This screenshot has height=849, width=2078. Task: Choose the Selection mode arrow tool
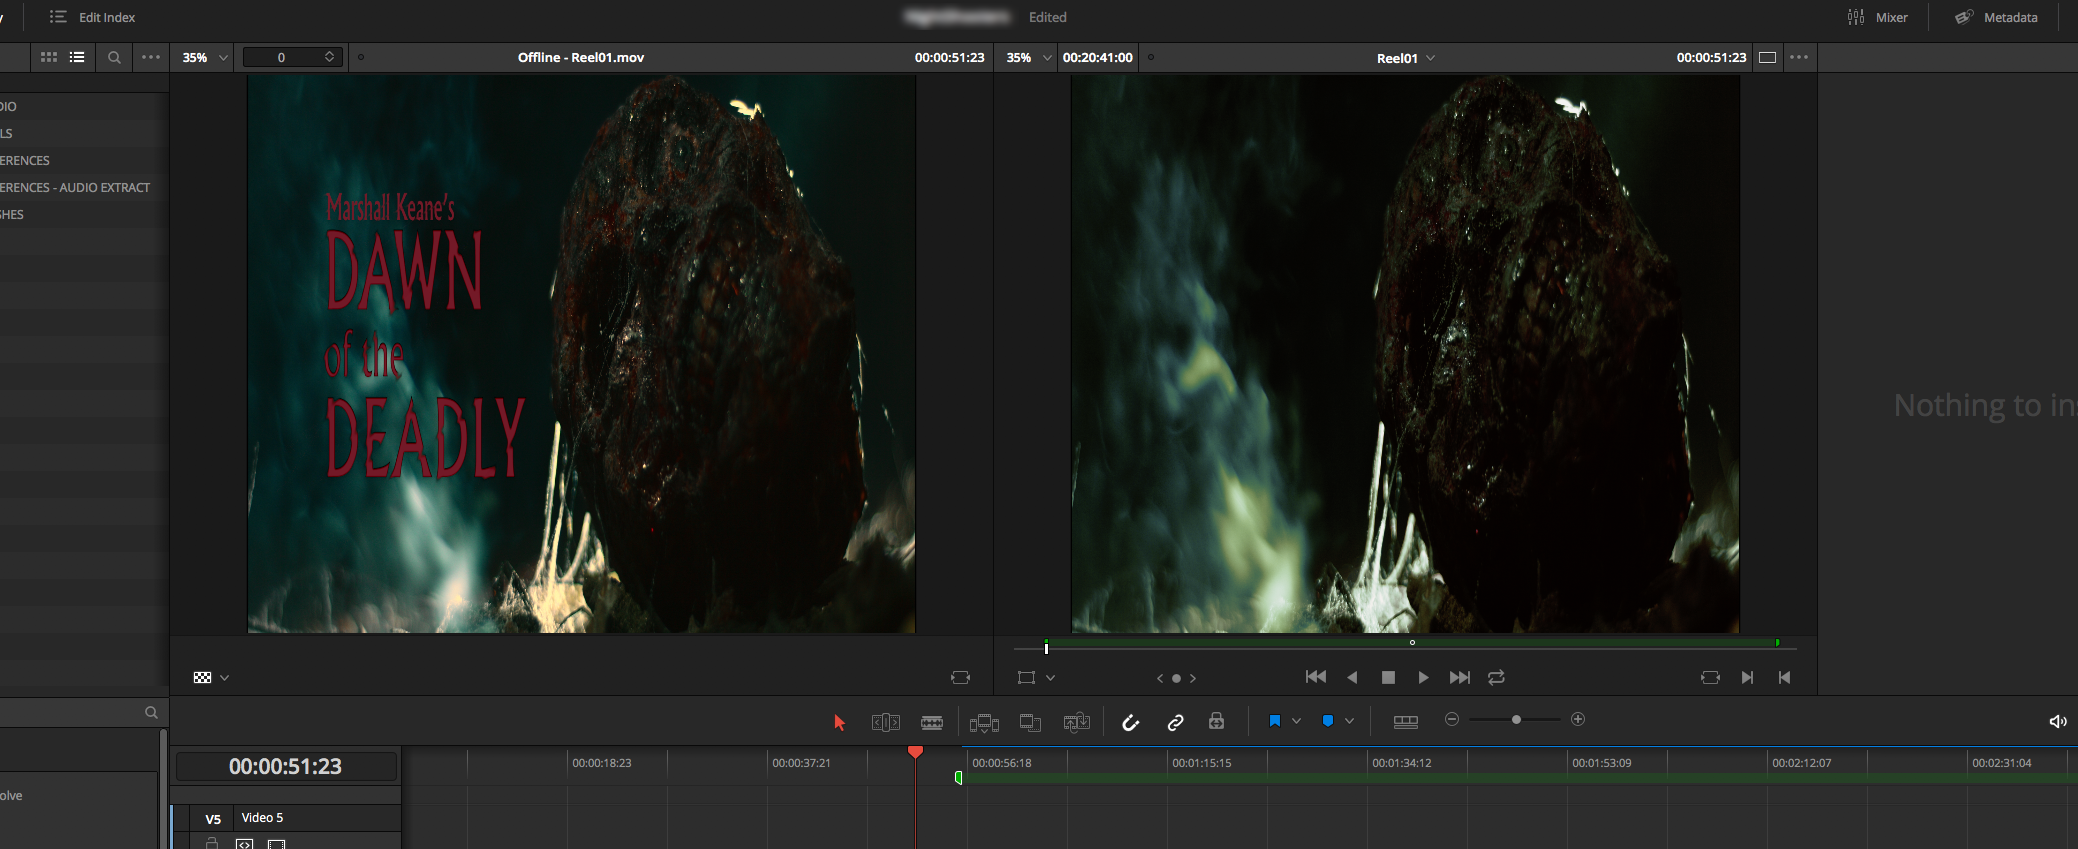coord(839,722)
